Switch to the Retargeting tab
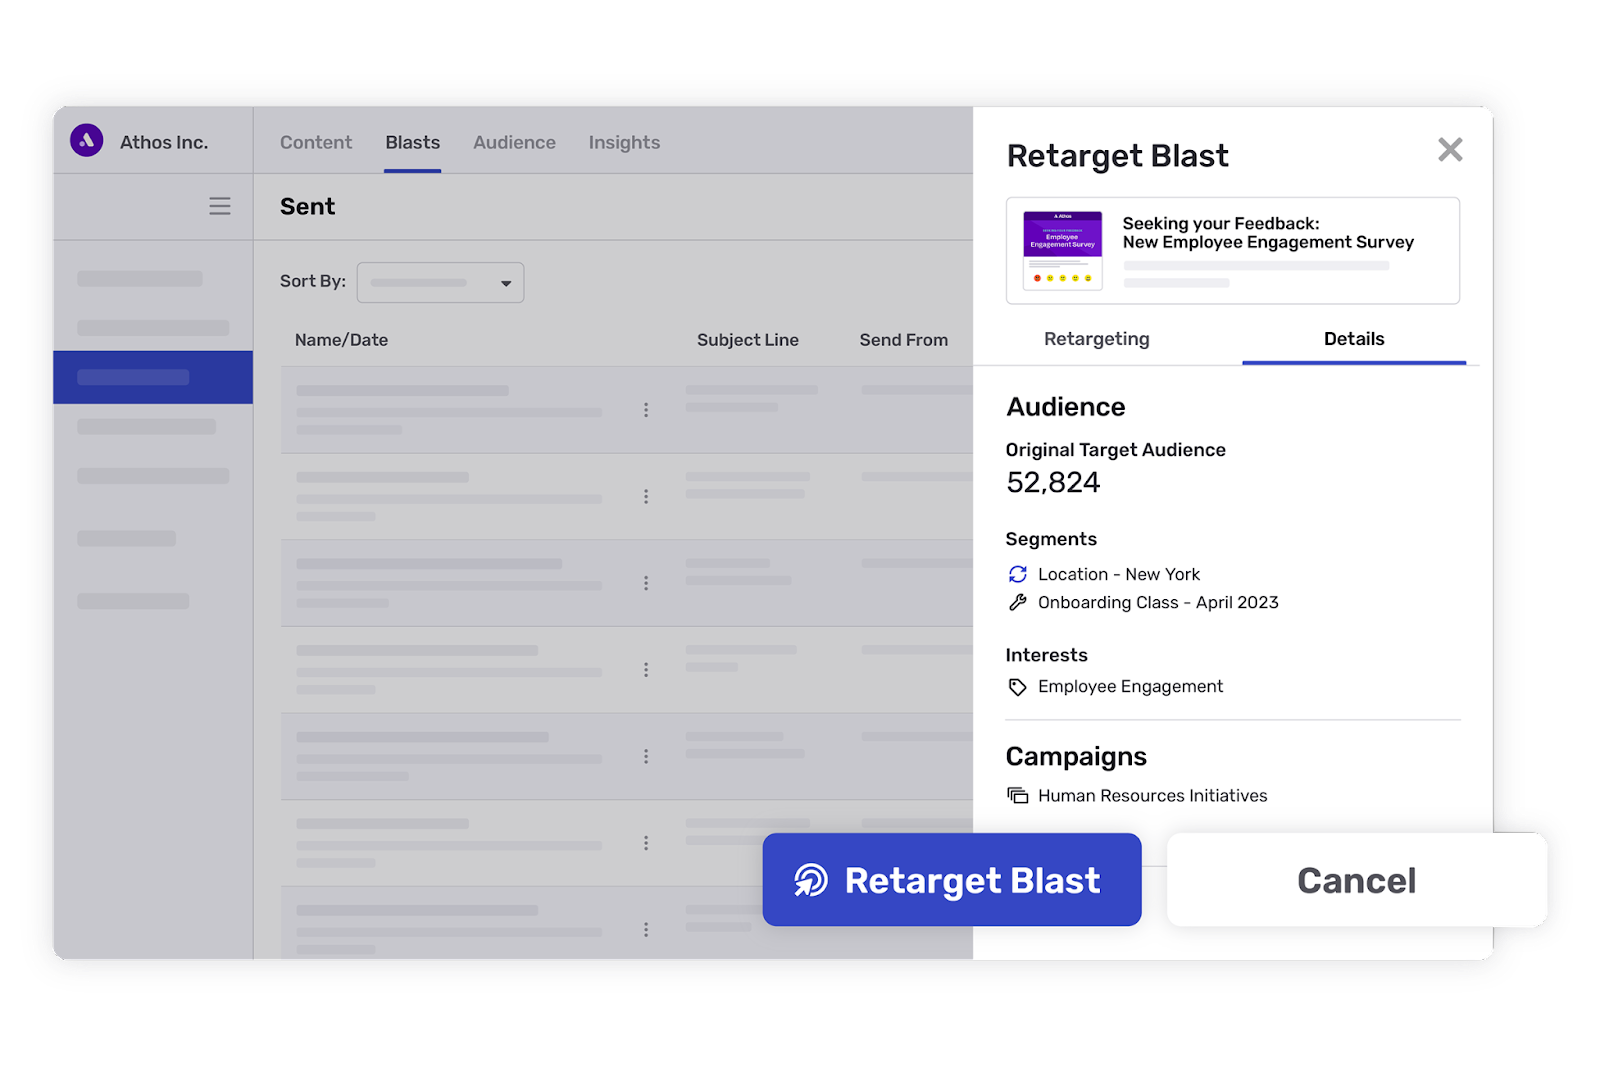The height and width of the screenshot is (1066, 1600). 1096,339
